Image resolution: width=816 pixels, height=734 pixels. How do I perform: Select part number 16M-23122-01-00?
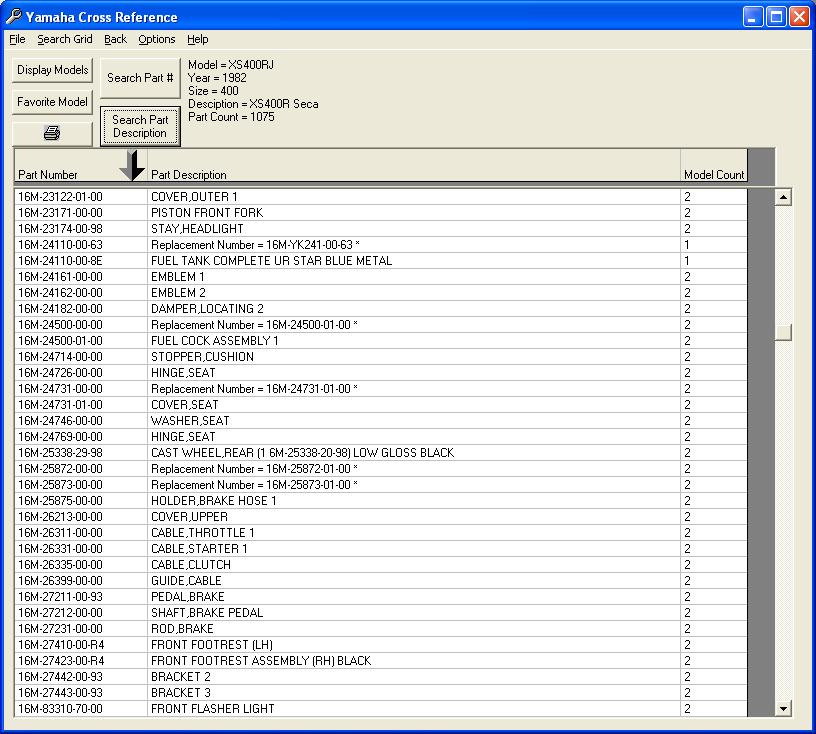(x=60, y=197)
